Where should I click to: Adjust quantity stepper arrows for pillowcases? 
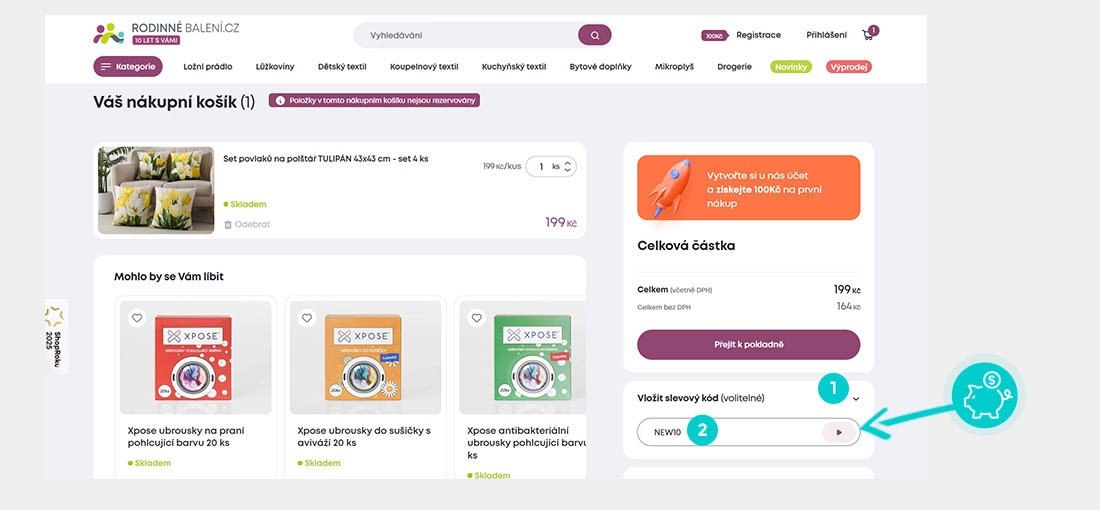pyautogui.click(x=568, y=167)
